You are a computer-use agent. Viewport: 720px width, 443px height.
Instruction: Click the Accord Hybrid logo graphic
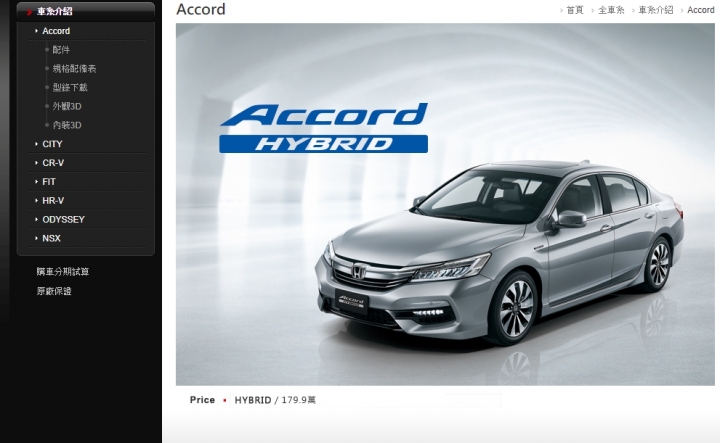[x=324, y=128]
